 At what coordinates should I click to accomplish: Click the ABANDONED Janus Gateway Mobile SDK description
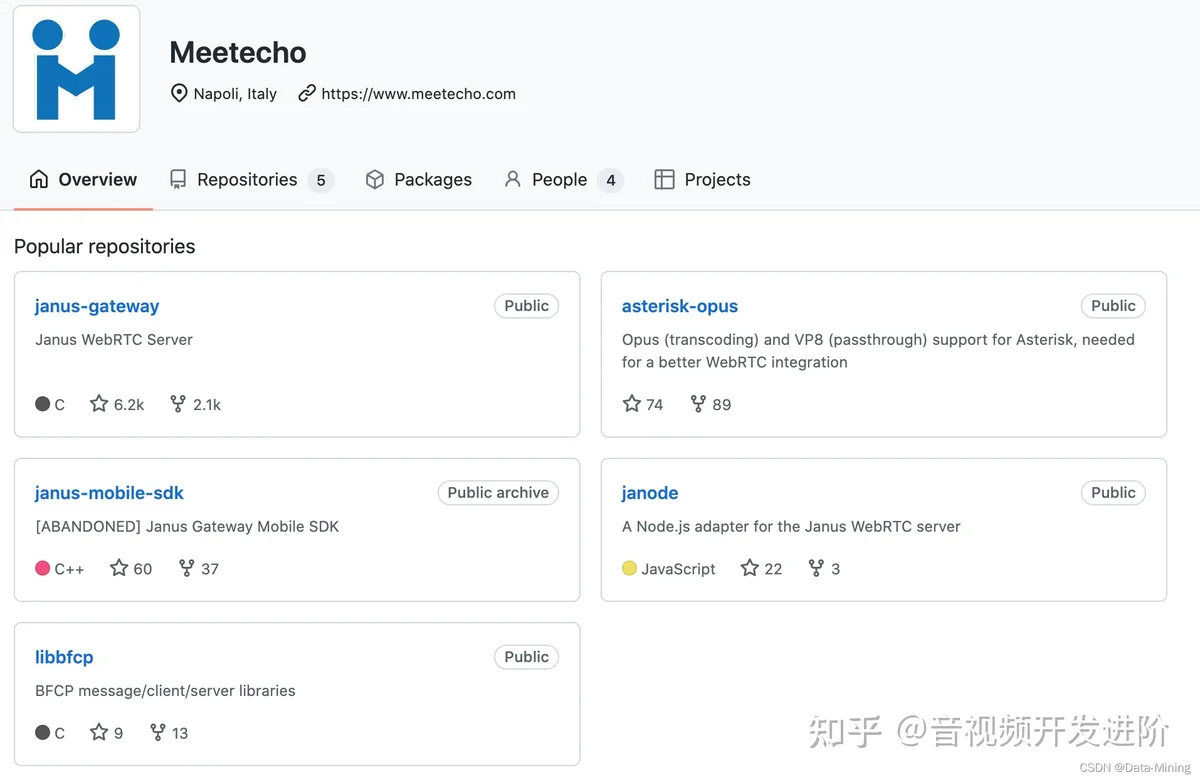(187, 527)
